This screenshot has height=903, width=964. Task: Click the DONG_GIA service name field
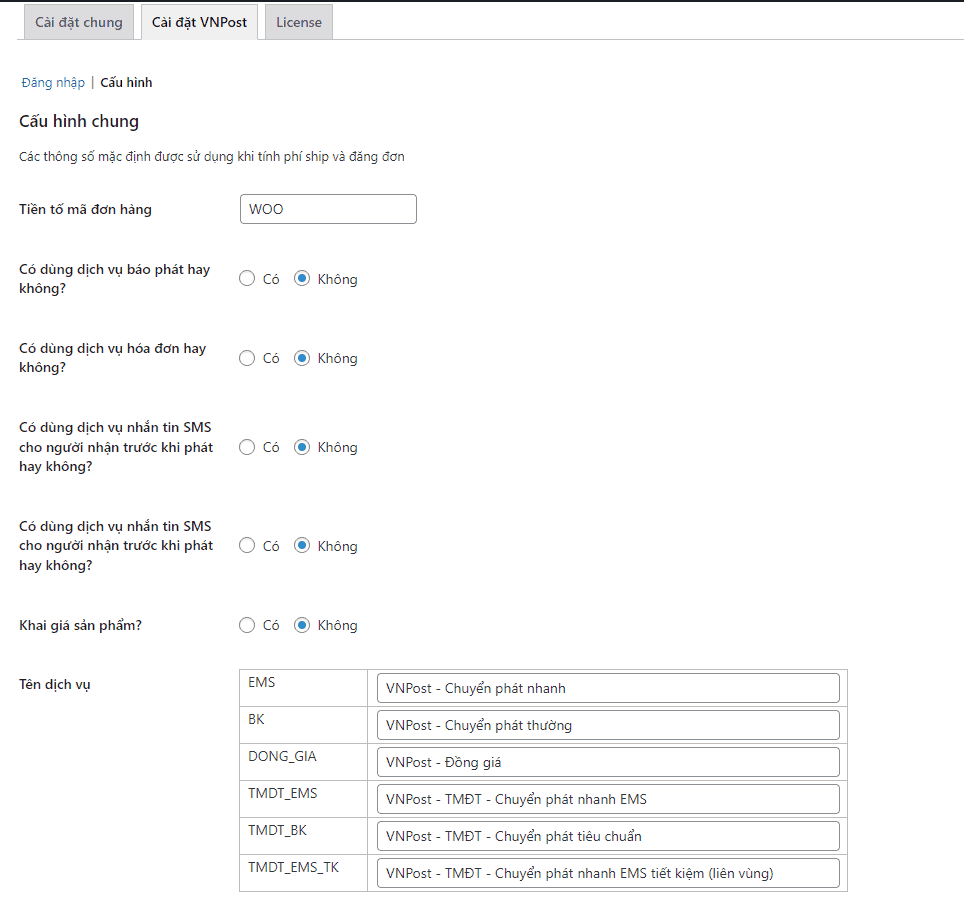point(608,762)
